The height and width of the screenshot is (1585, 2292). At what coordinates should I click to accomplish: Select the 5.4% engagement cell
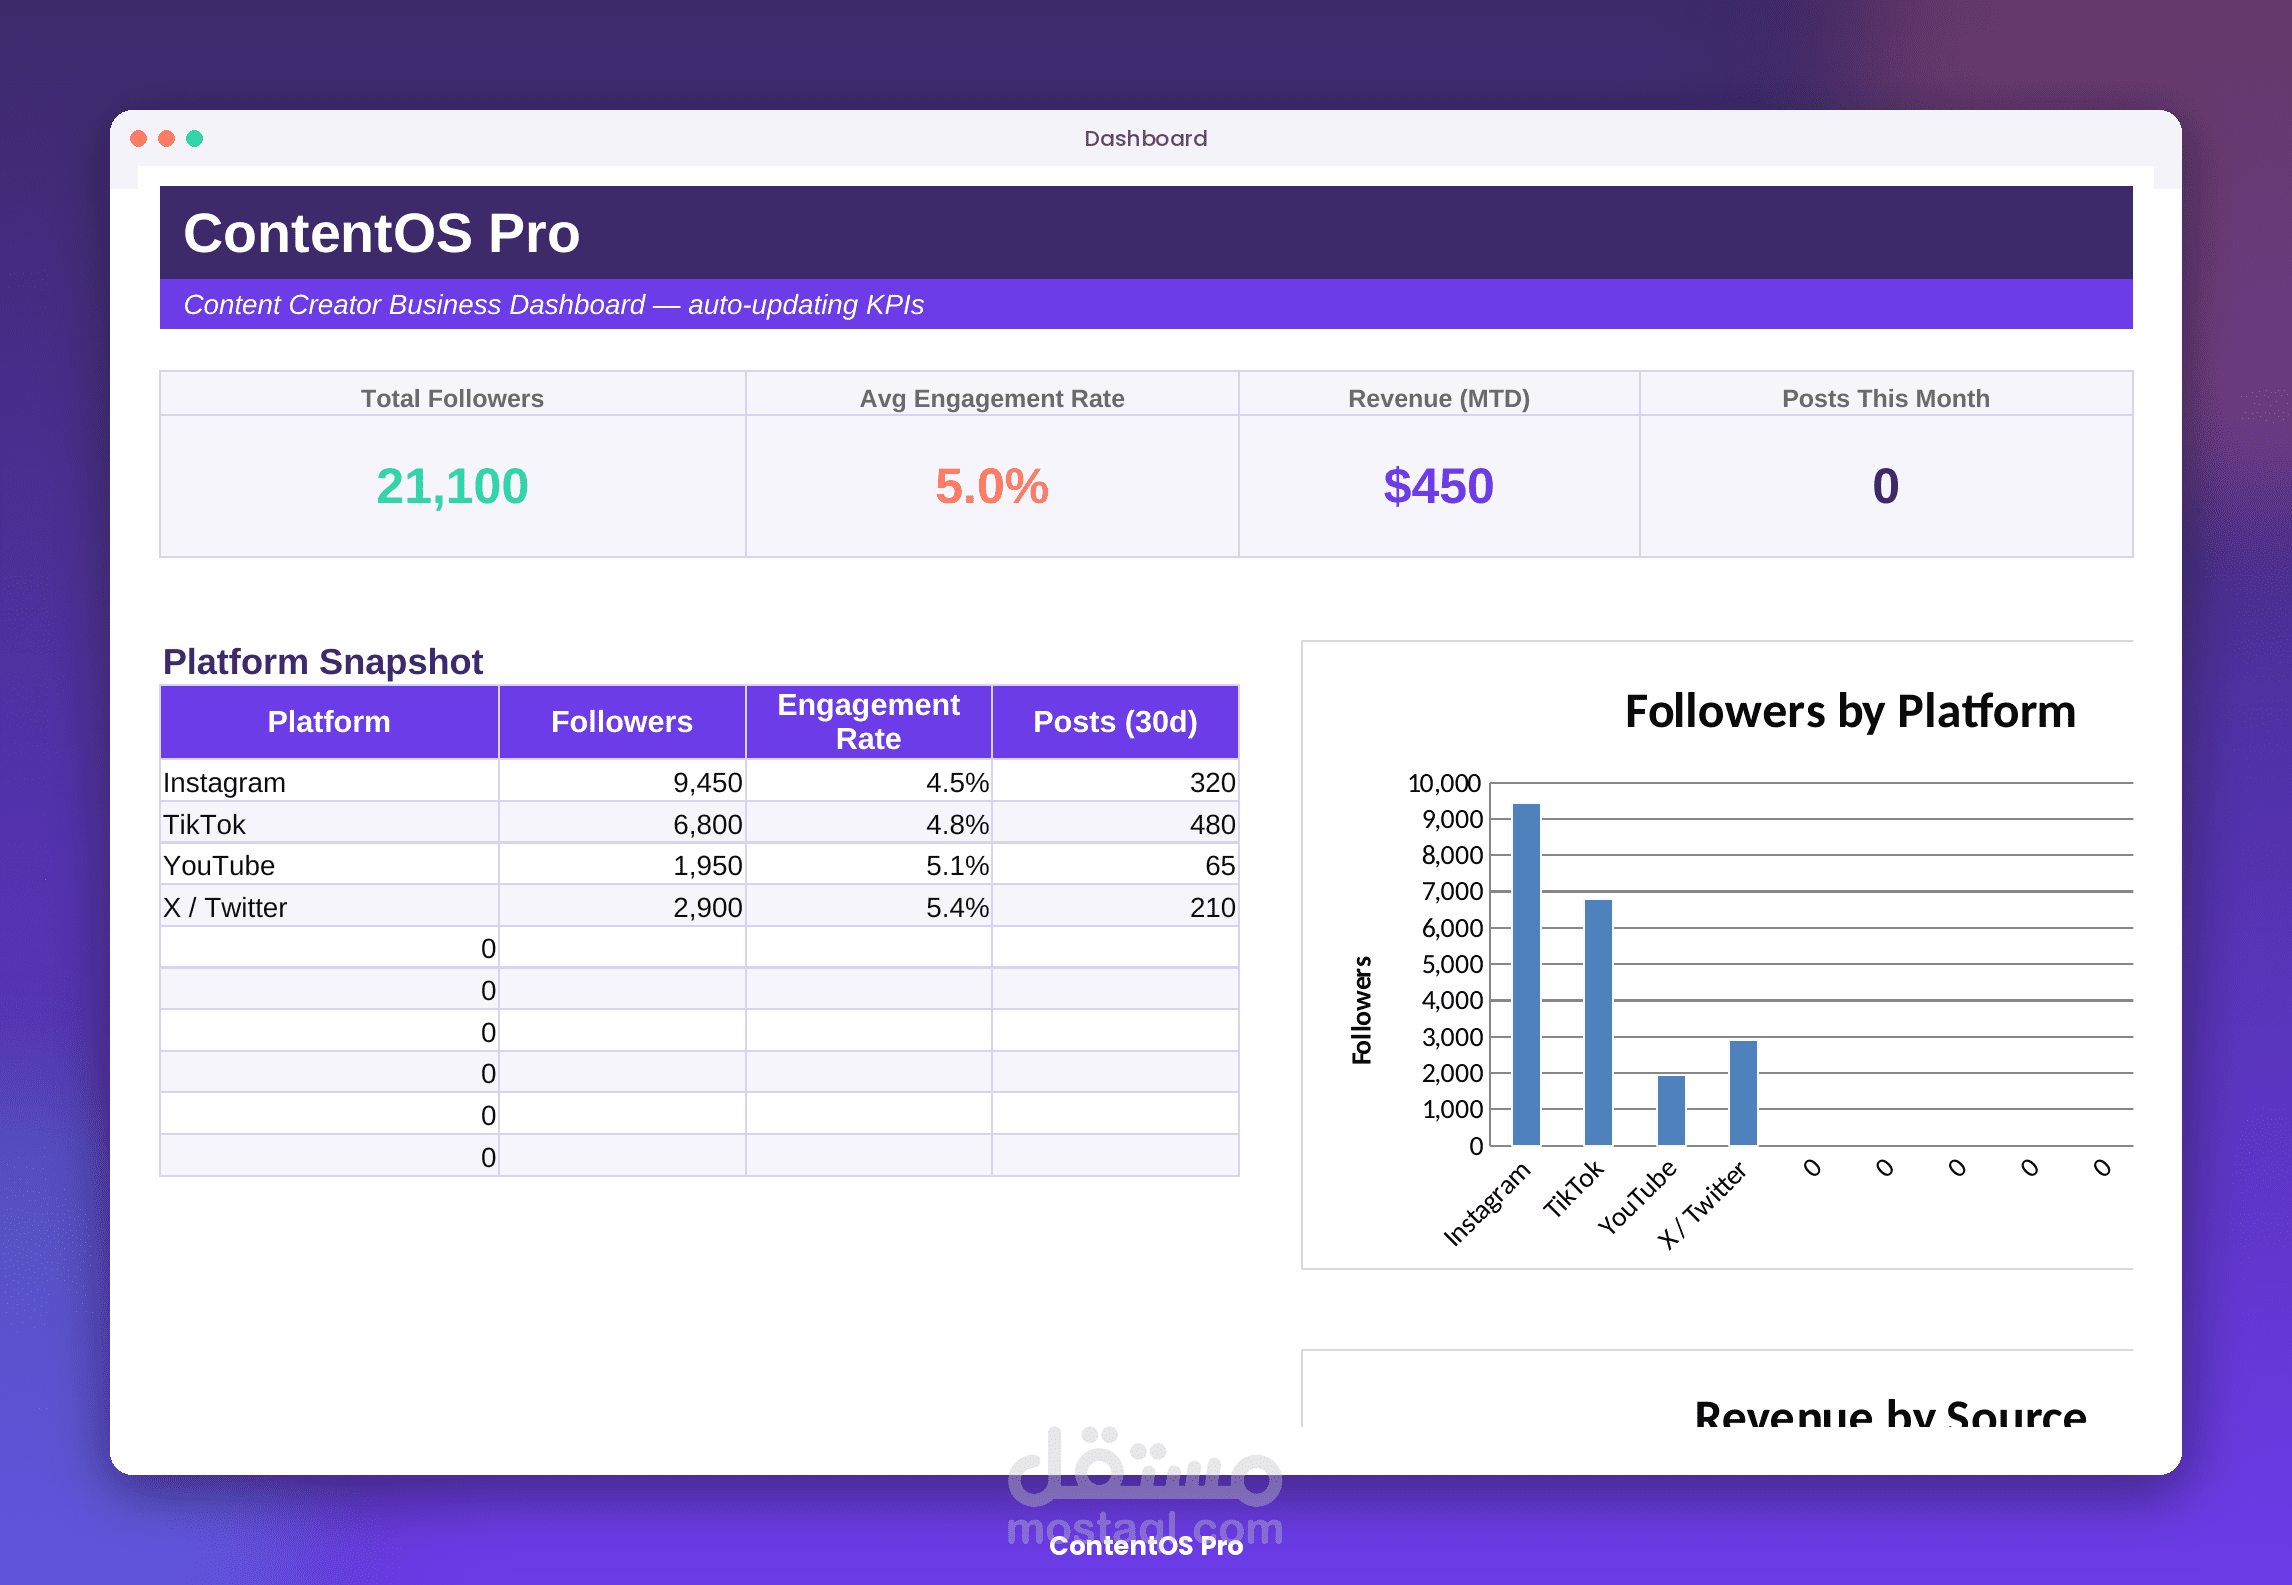869,907
